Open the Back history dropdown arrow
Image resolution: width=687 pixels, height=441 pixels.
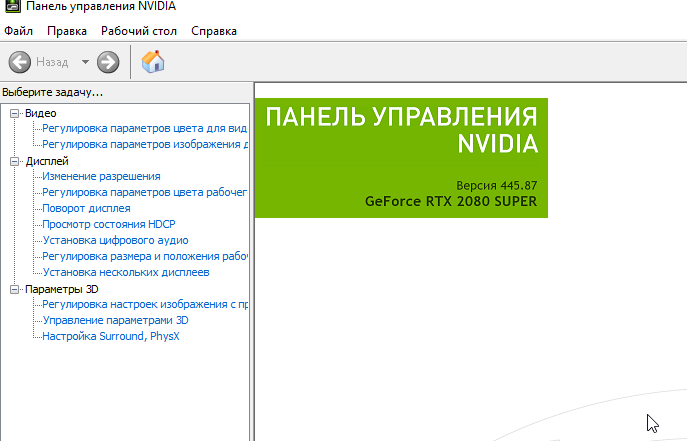click(85, 62)
